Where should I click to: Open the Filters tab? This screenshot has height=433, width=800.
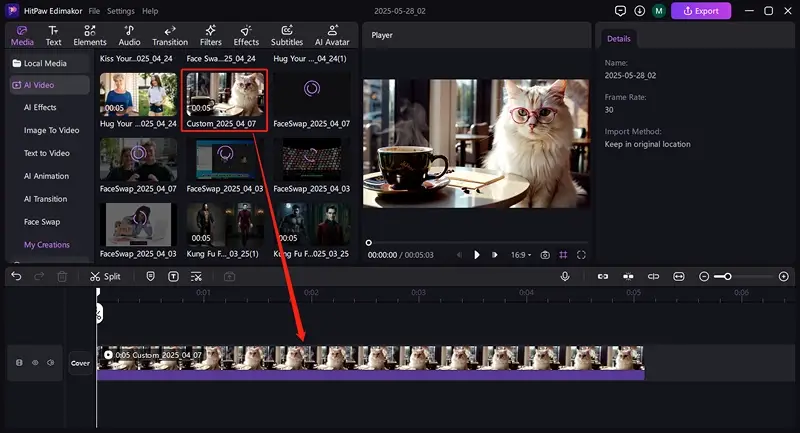211,36
